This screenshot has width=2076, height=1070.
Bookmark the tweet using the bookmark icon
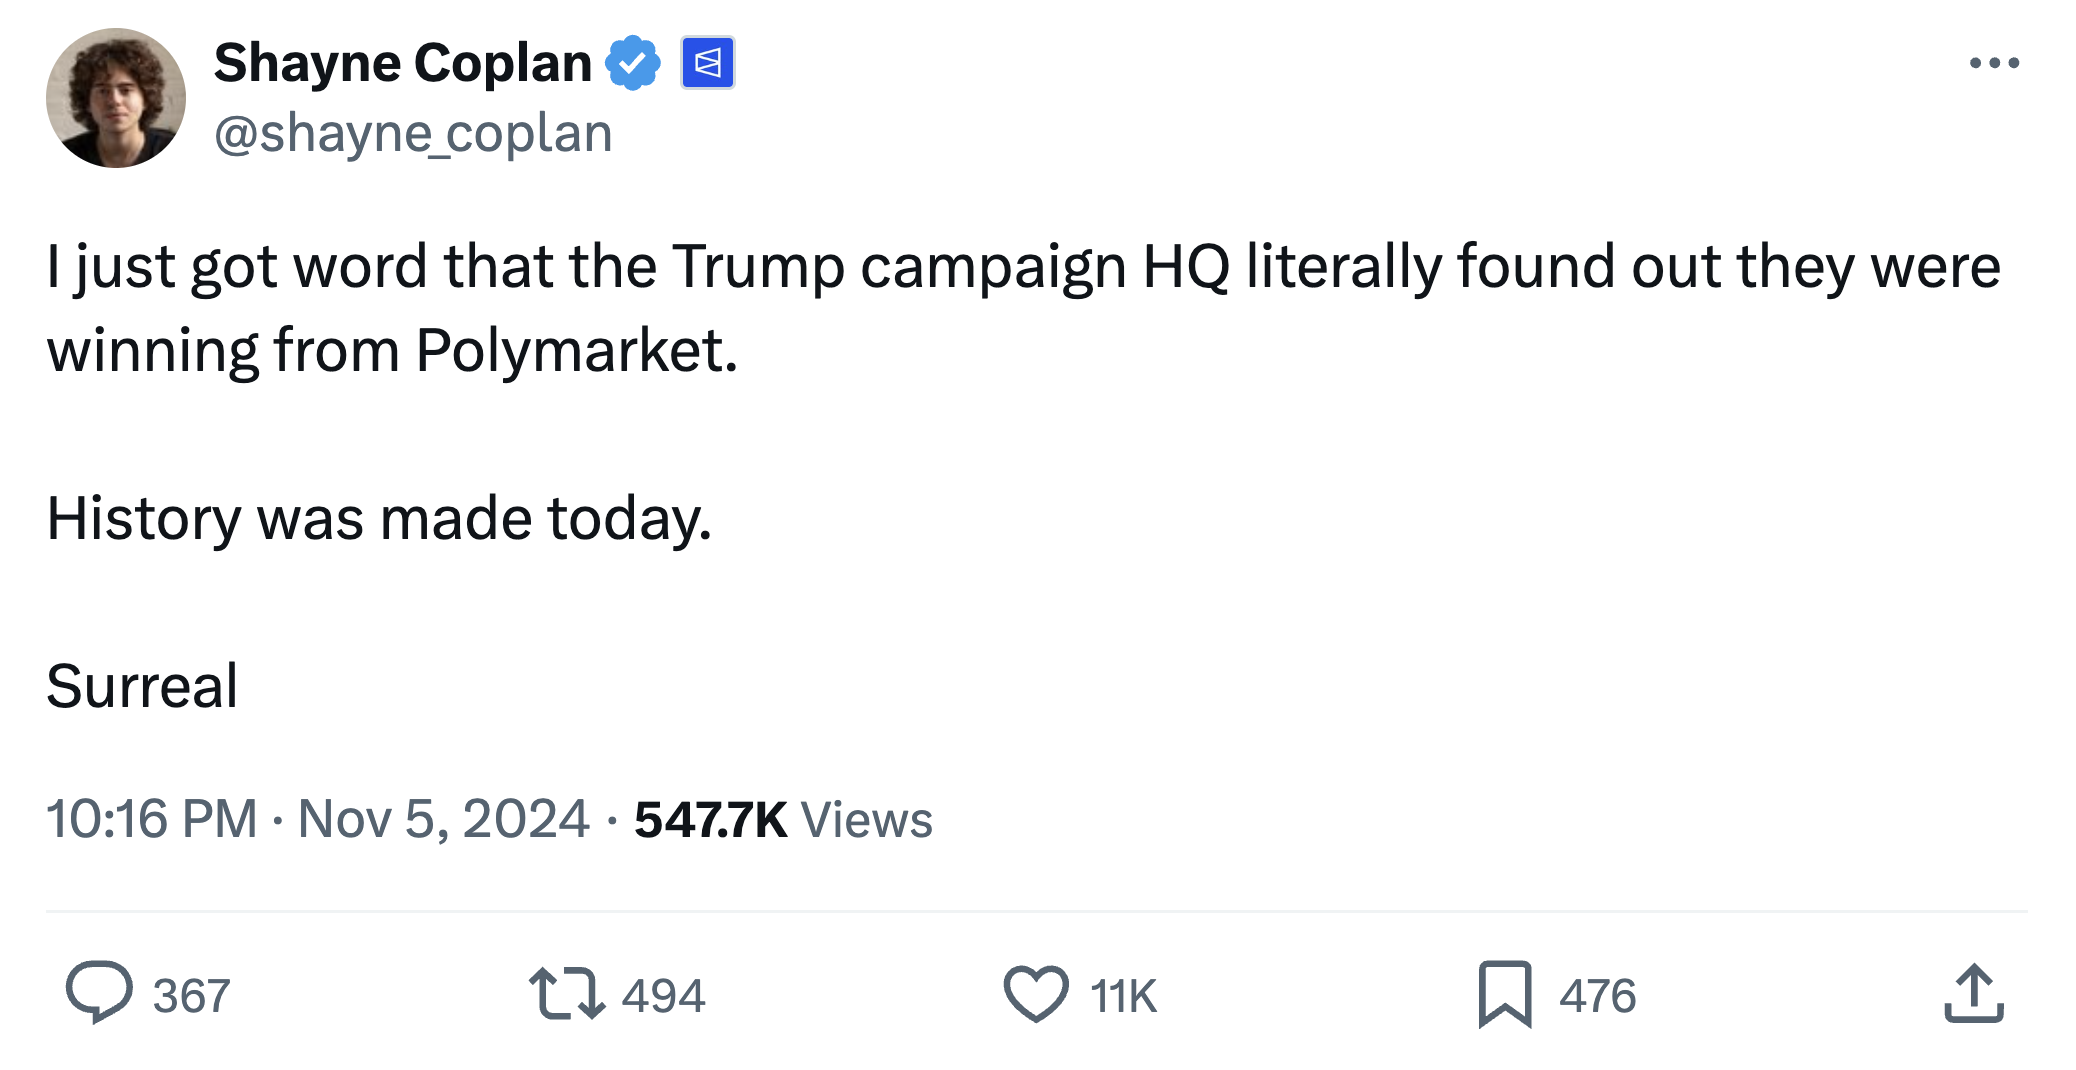pos(1504,992)
